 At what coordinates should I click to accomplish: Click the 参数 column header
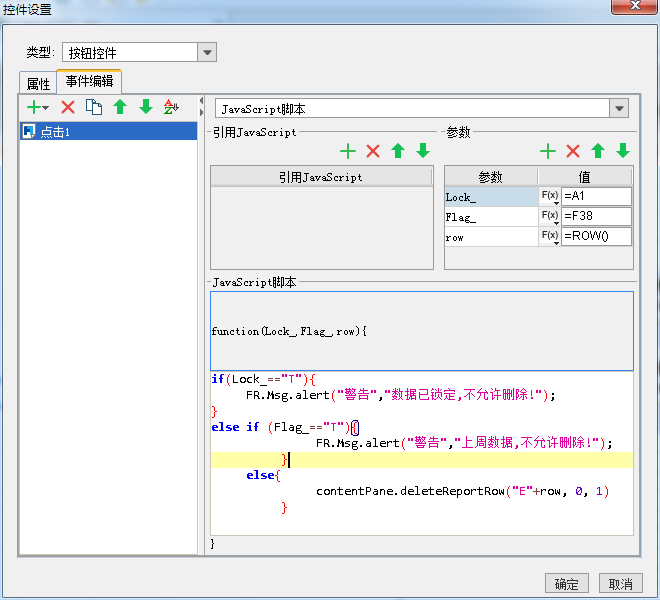tap(491, 177)
